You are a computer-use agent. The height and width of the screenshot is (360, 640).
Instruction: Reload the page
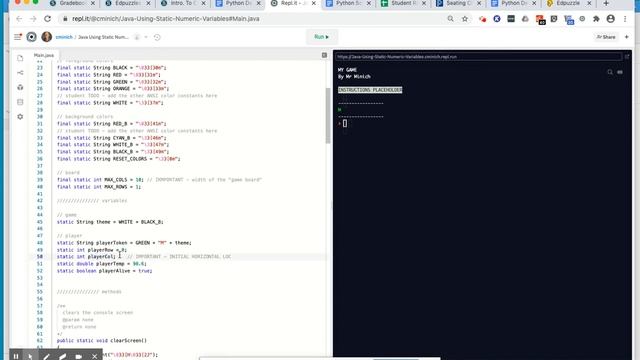pyautogui.click(x=47, y=19)
